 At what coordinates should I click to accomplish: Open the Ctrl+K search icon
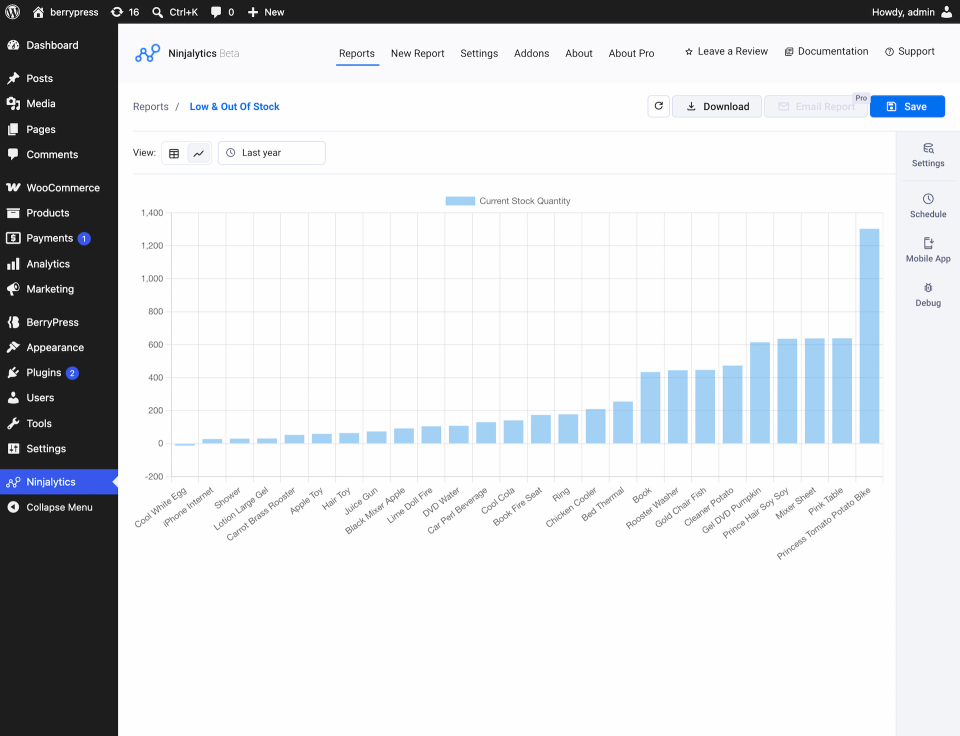click(157, 12)
